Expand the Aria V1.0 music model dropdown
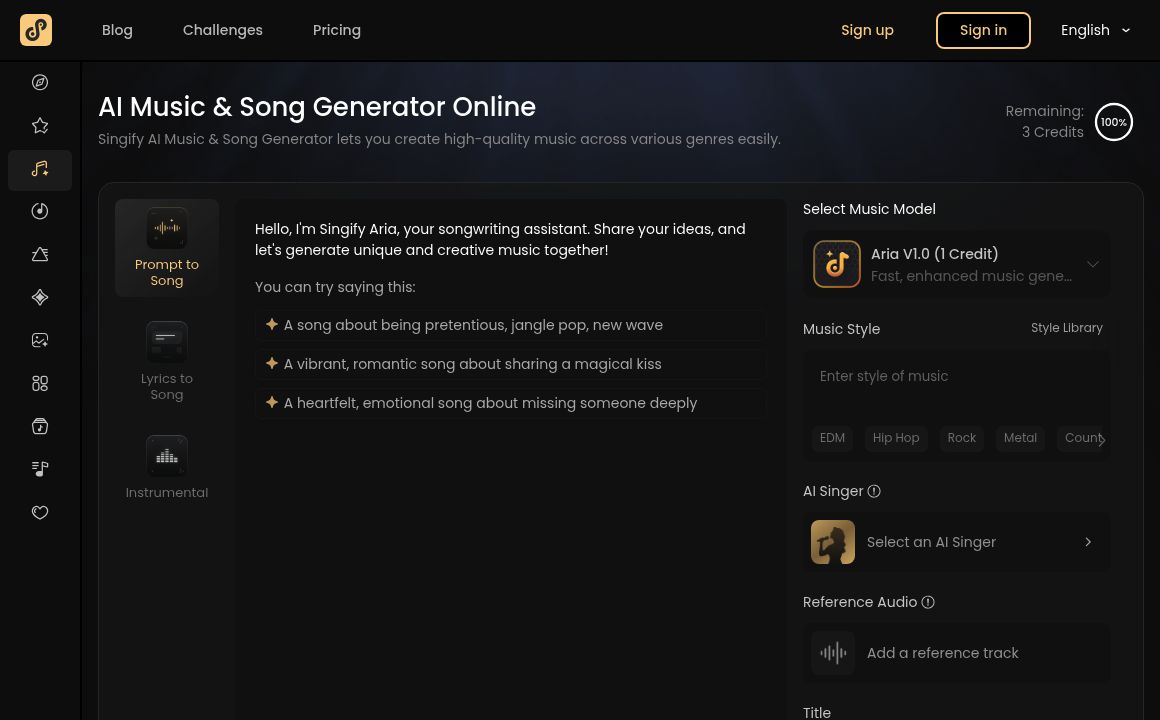Viewport: 1160px width, 720px height. click(x=1093, y=264)
